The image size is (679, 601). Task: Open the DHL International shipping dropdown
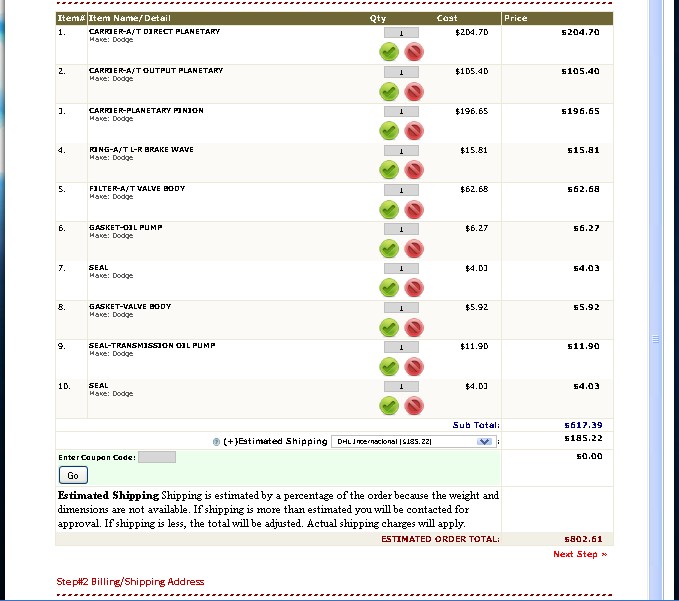pos(415,441)
